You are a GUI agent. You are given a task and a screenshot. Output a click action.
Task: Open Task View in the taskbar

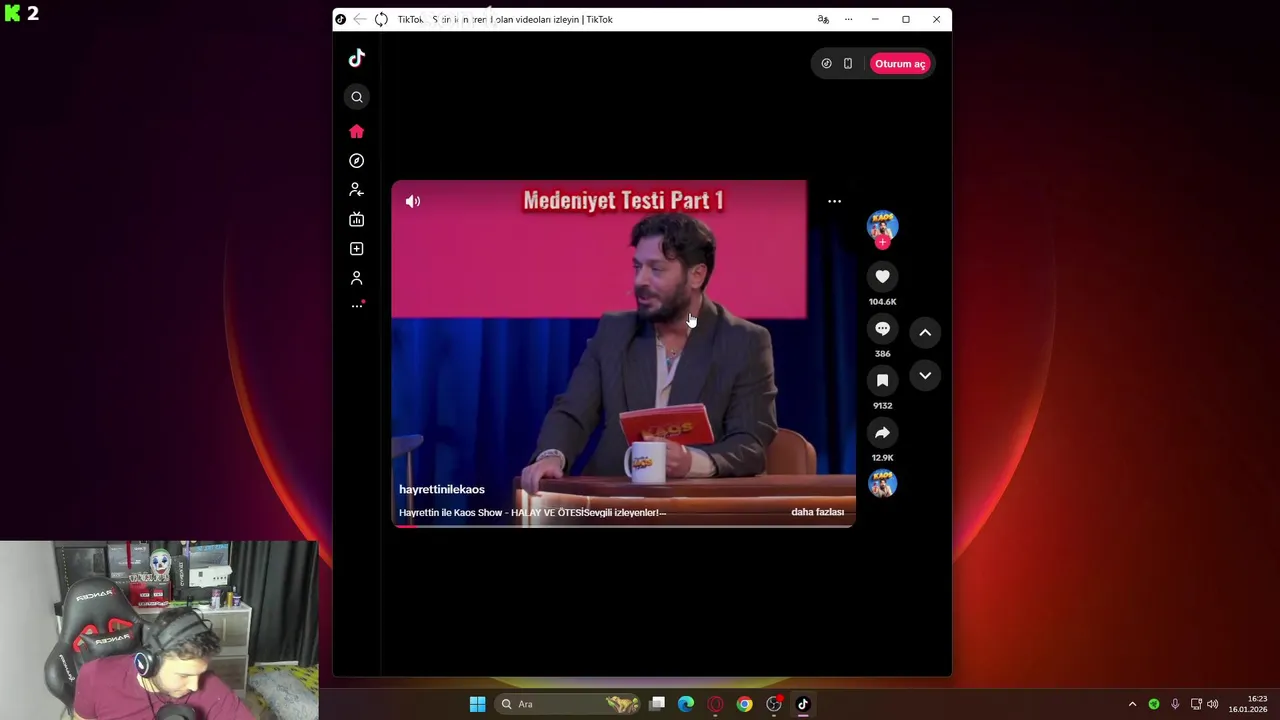pyautogui.click(x=657, y=704)
